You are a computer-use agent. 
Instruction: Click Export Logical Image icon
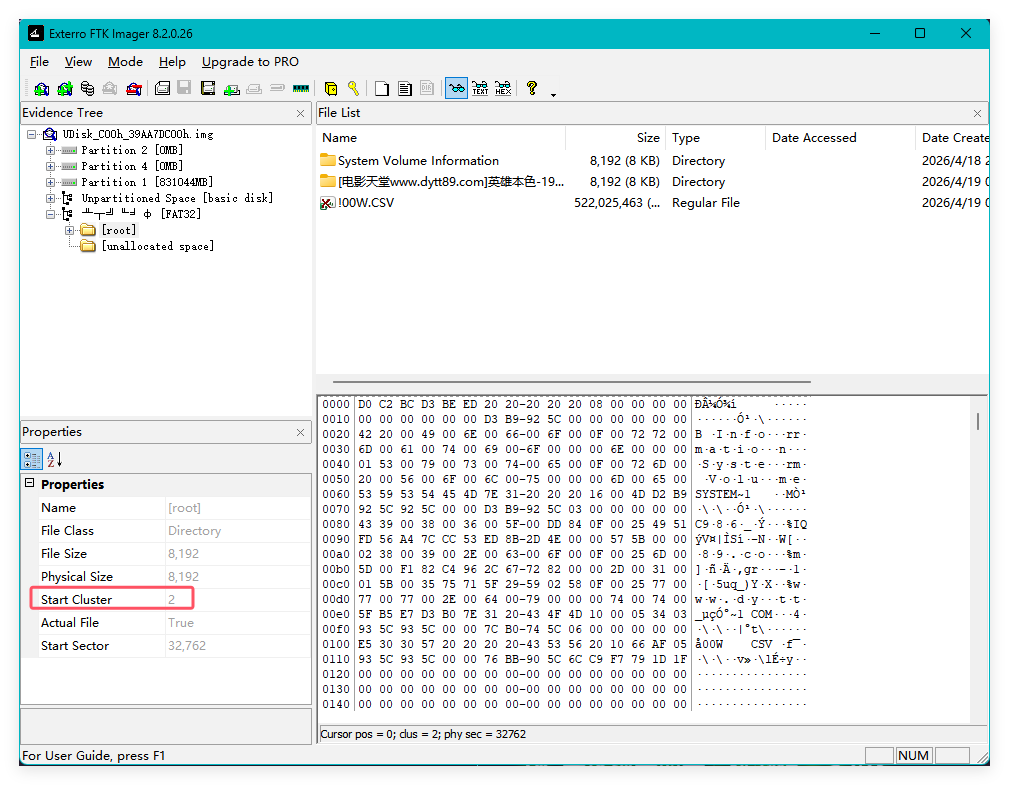(x=208, y=88)
